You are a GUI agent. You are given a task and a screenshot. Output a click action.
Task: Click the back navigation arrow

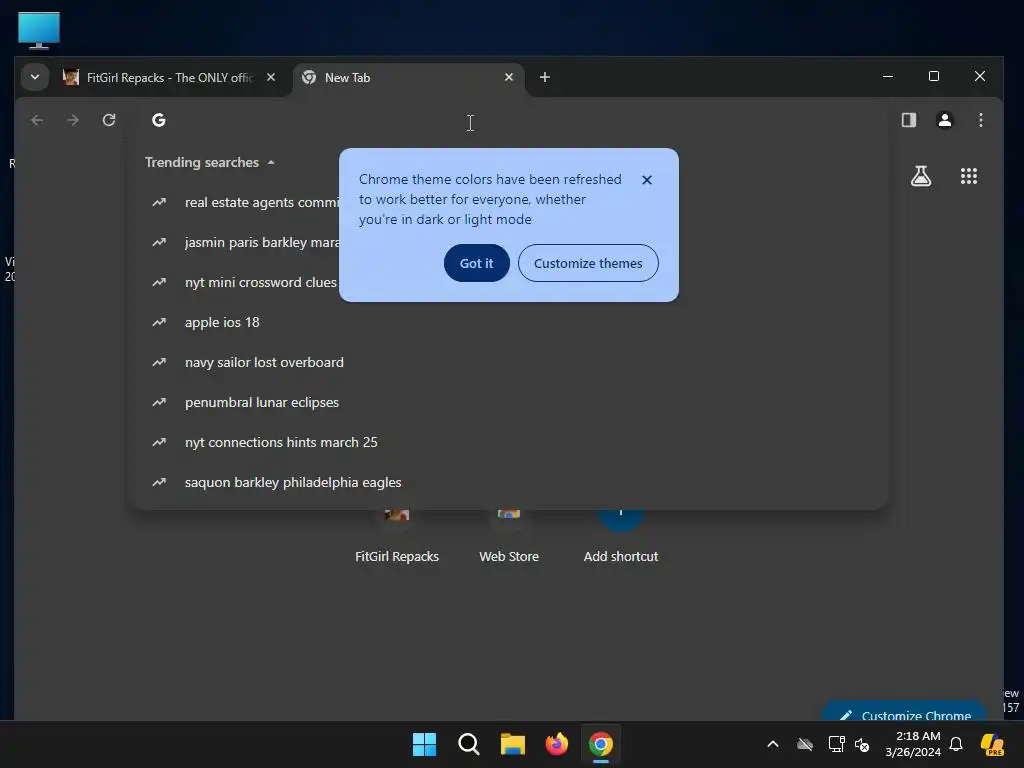click(37, 120)
